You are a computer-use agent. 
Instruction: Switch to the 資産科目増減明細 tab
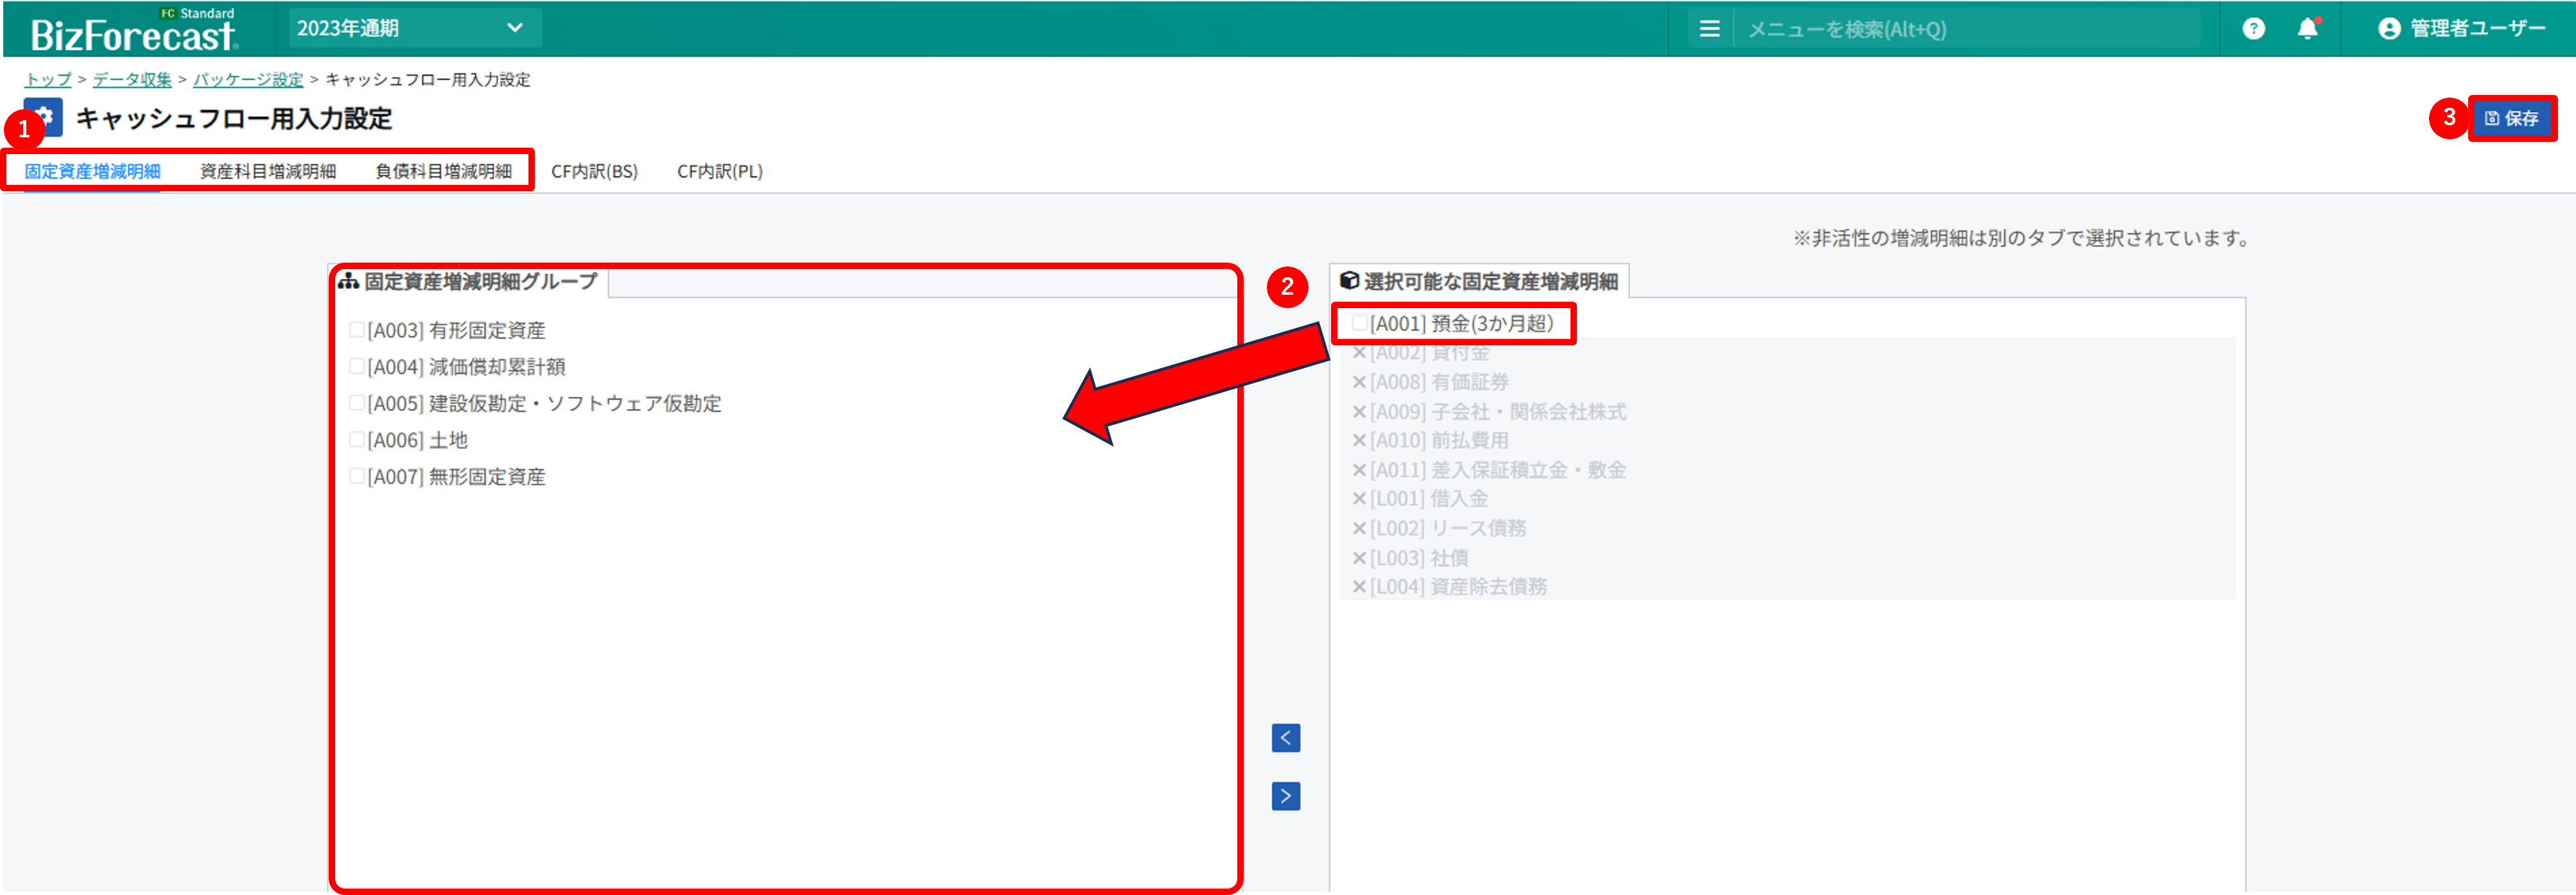click(267, 171)
